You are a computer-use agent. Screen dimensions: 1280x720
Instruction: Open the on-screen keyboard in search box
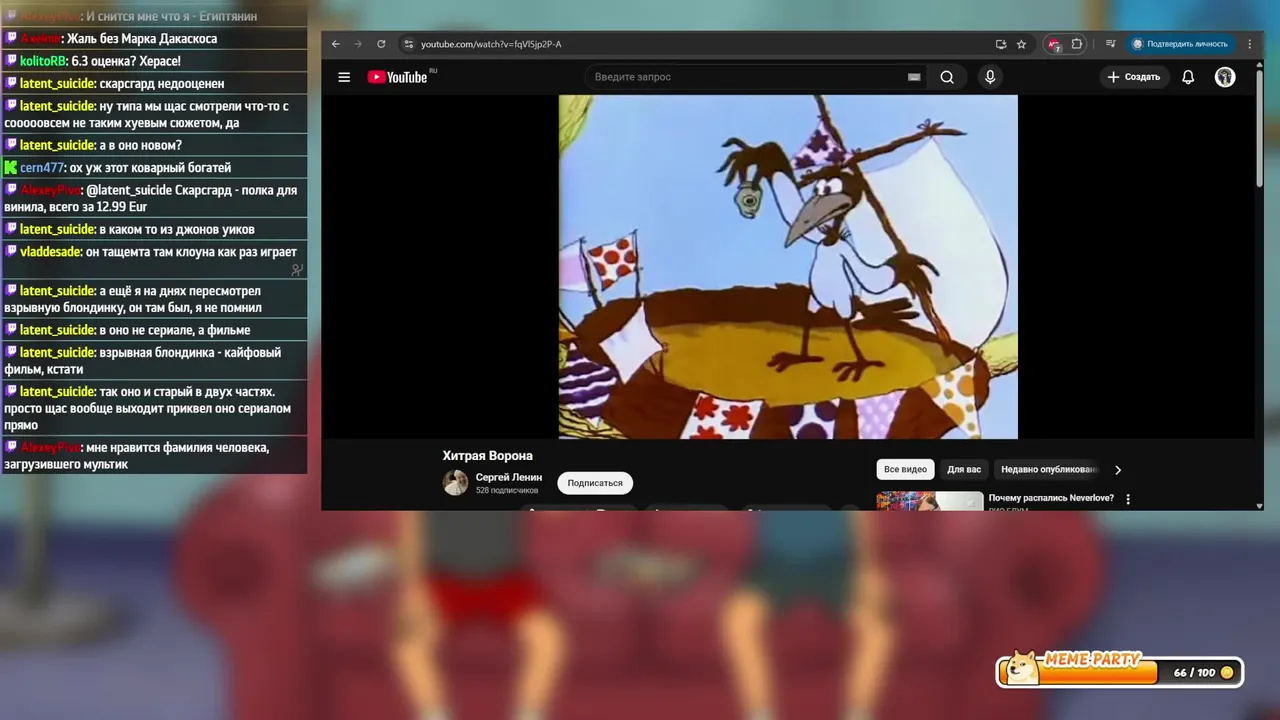coord(914,77)
